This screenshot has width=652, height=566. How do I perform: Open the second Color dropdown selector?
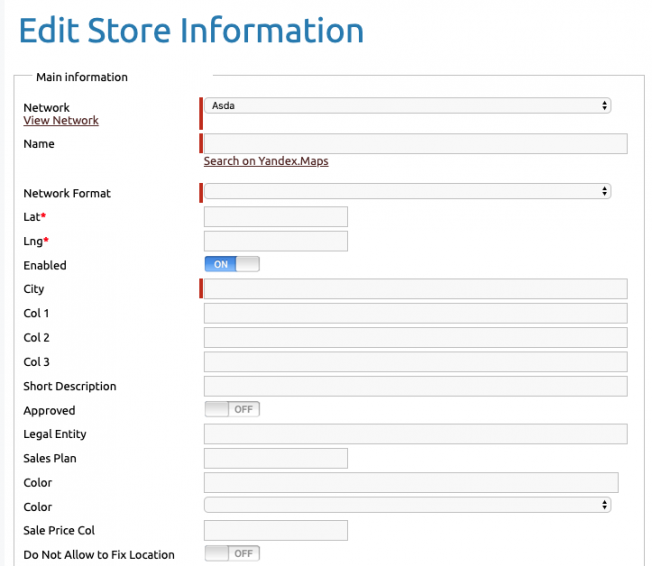(408, 505)
